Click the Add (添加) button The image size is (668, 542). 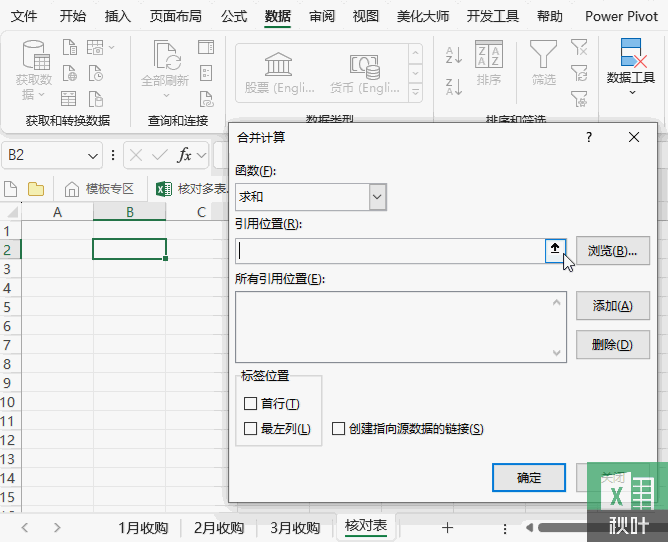[613, 306]
